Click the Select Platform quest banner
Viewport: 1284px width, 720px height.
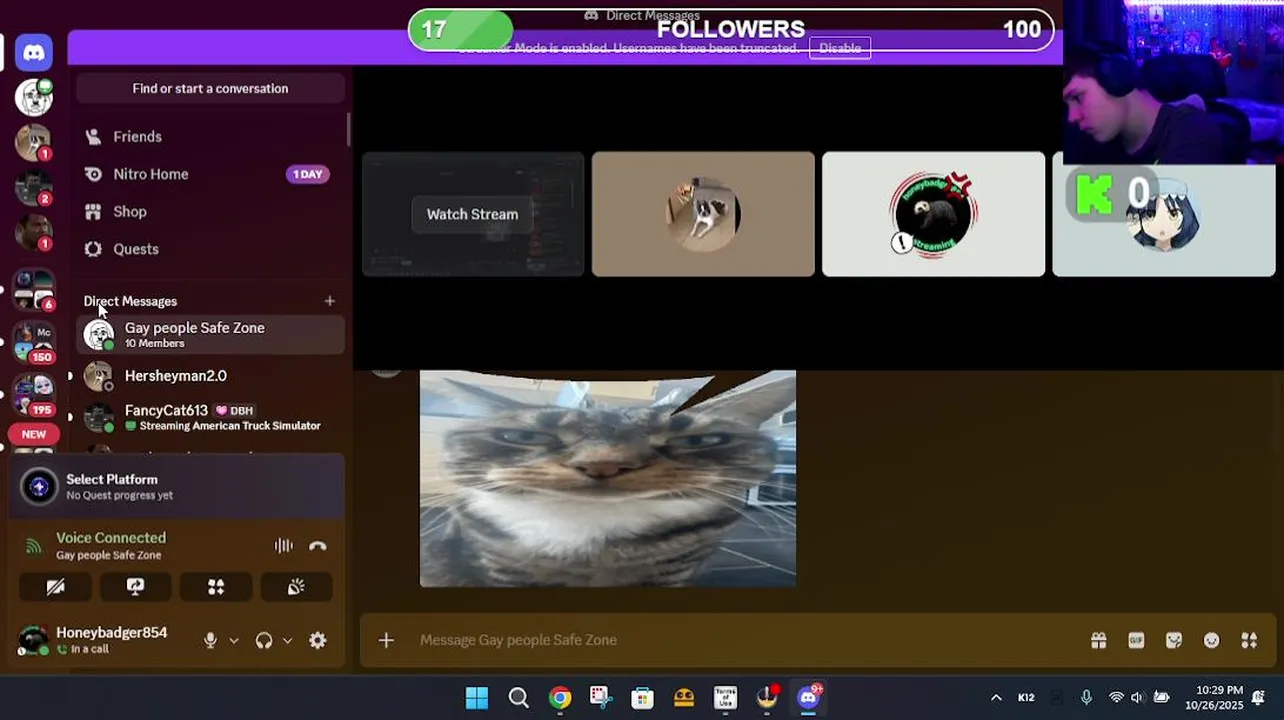click(177, 486)
